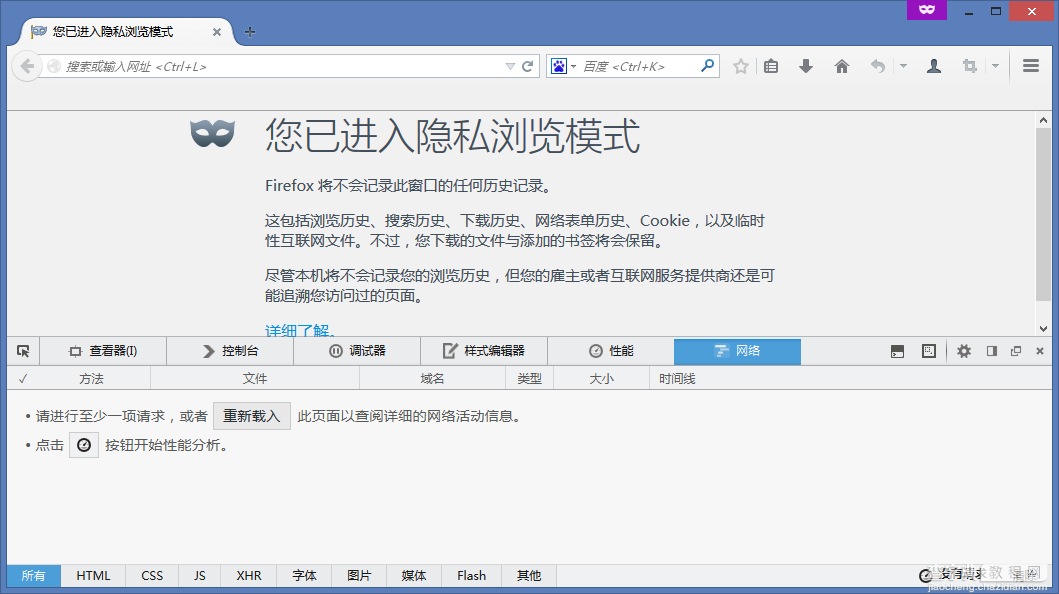Open the URL history dropdown arrow

point(510,66)
